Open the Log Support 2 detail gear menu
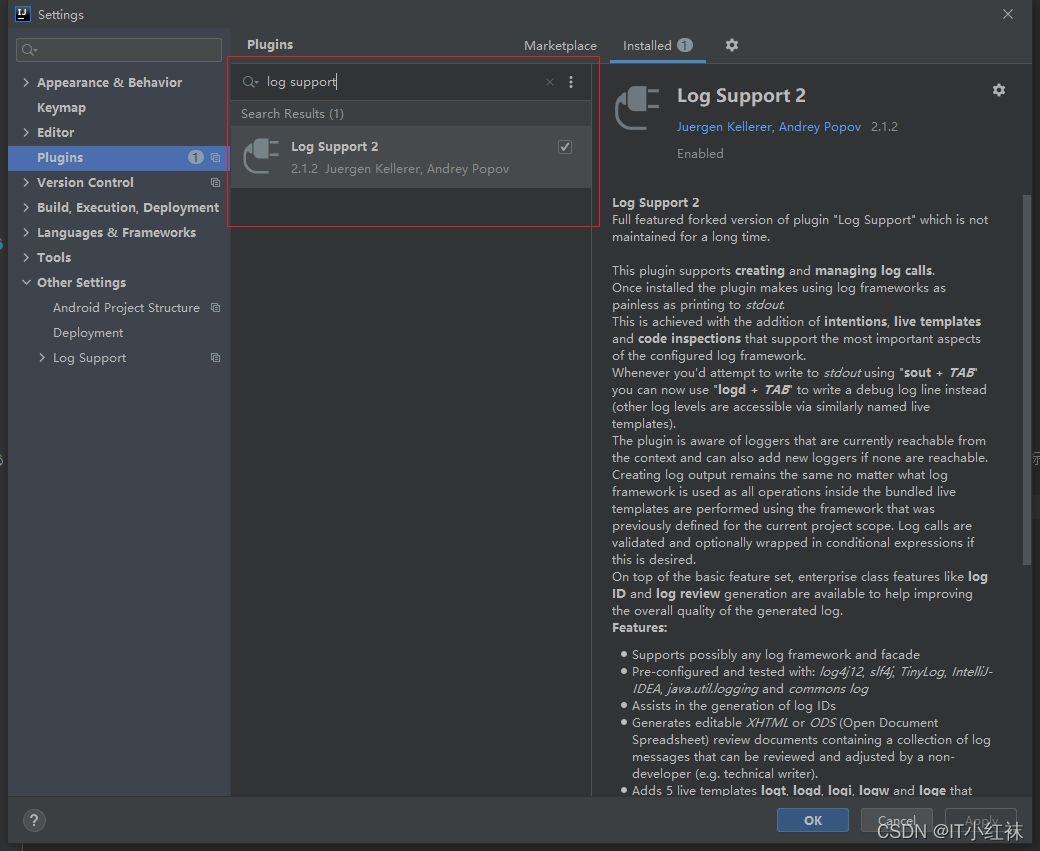1040x851 pixels. coord(999,90)
